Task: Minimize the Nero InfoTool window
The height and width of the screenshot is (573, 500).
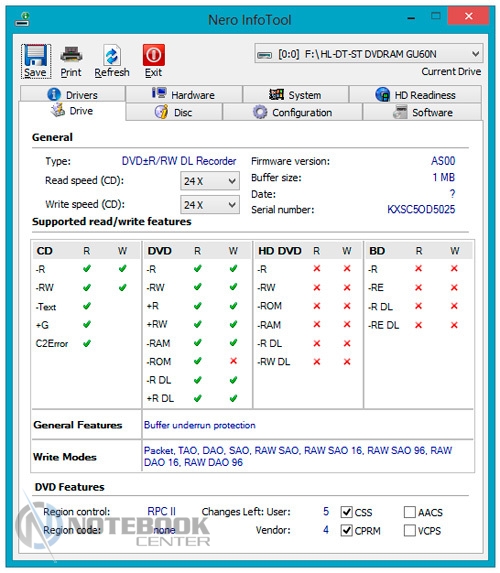Action: click(x=411, y=17)
